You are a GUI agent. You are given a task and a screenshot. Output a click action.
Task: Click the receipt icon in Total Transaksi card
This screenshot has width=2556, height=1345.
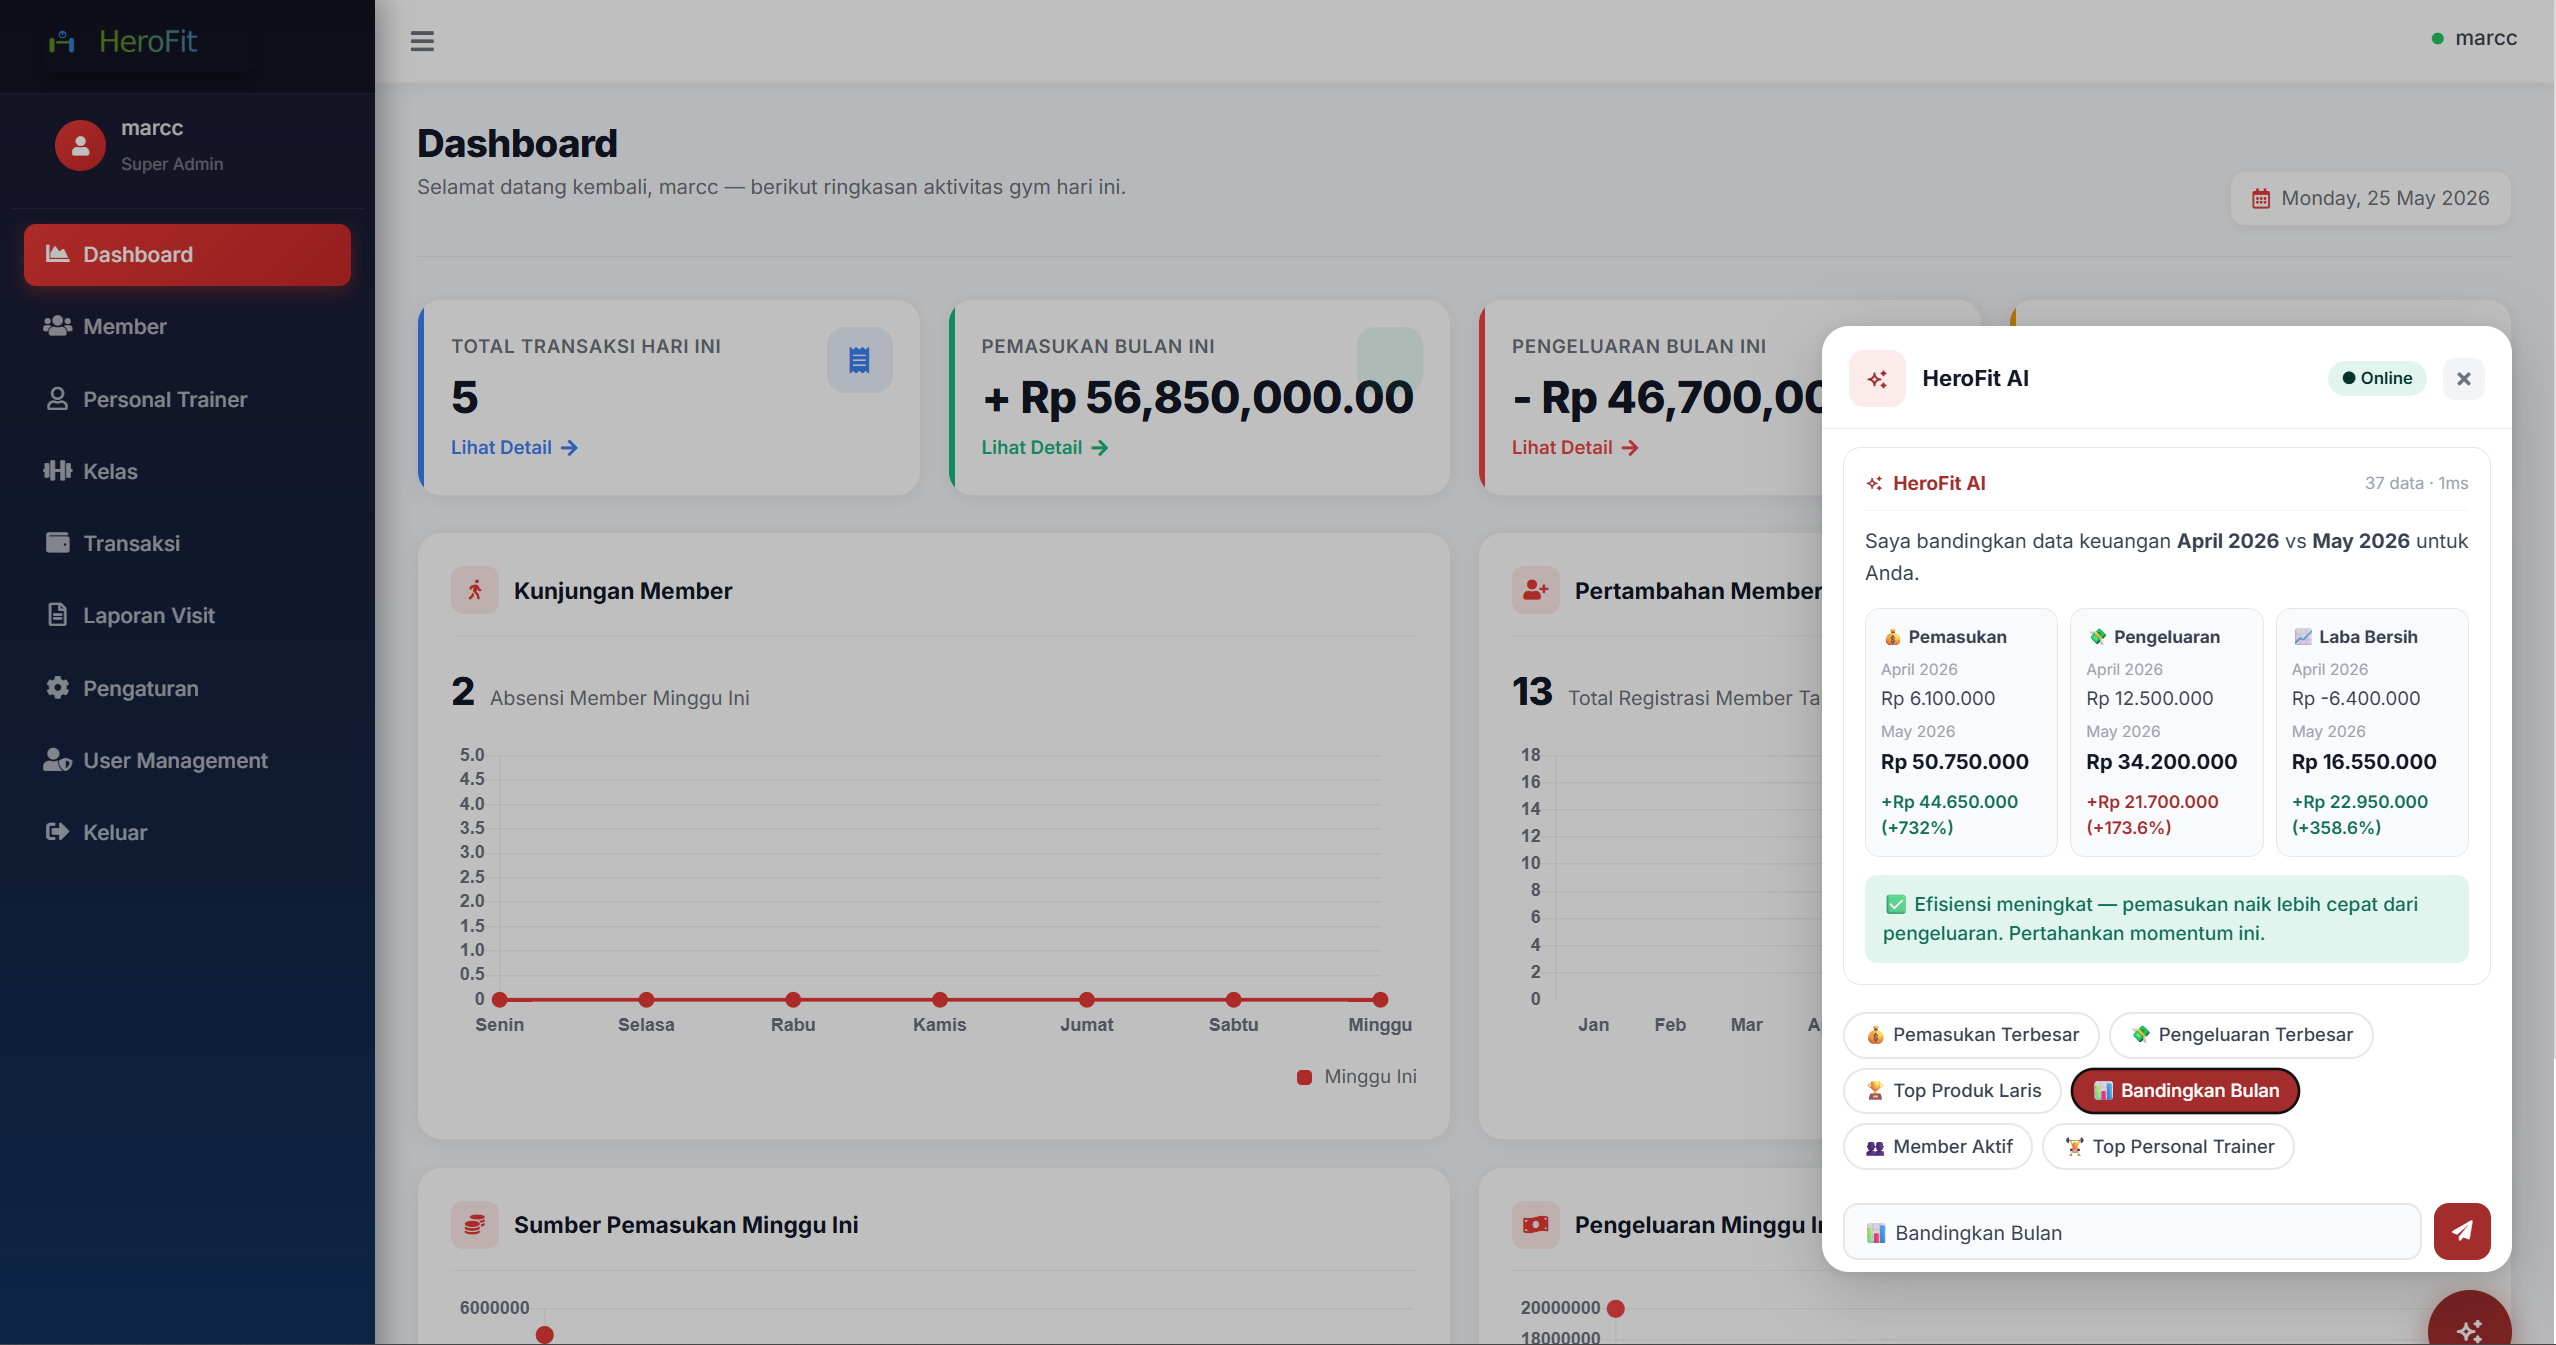click(859, 360)
